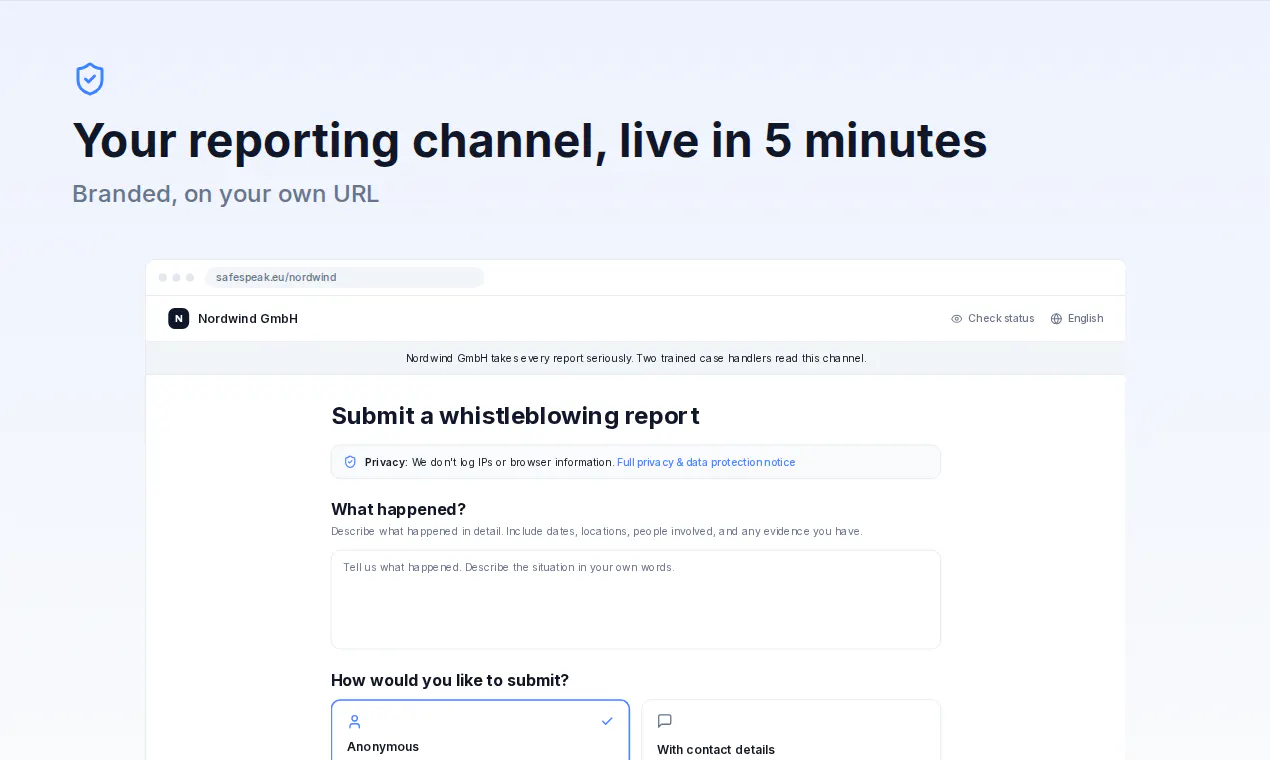This screenshot has height=760, width=1270.
Task: Click the speech bubble icon on contact card
Action: point(665,721)
